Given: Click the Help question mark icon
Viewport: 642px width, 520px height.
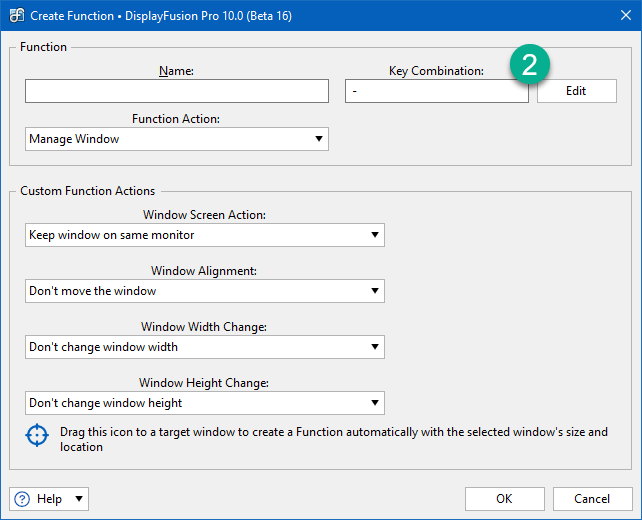Looking at the screenshot, I should click(22, 499).
